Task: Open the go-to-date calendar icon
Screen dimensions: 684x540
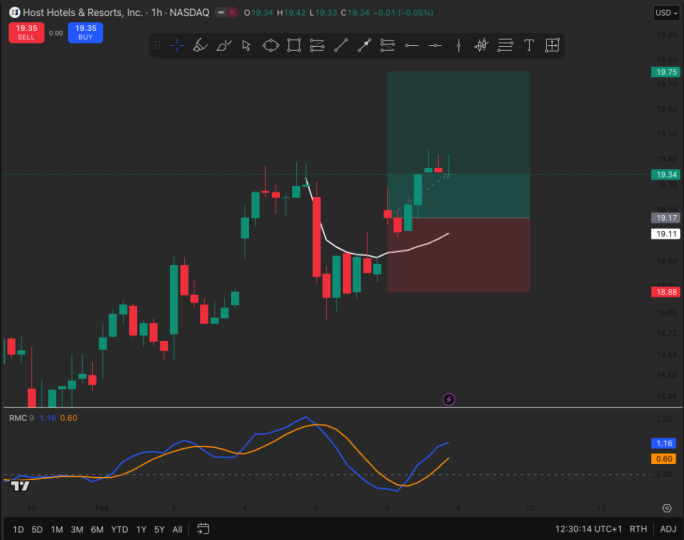Action: point(203,529)
